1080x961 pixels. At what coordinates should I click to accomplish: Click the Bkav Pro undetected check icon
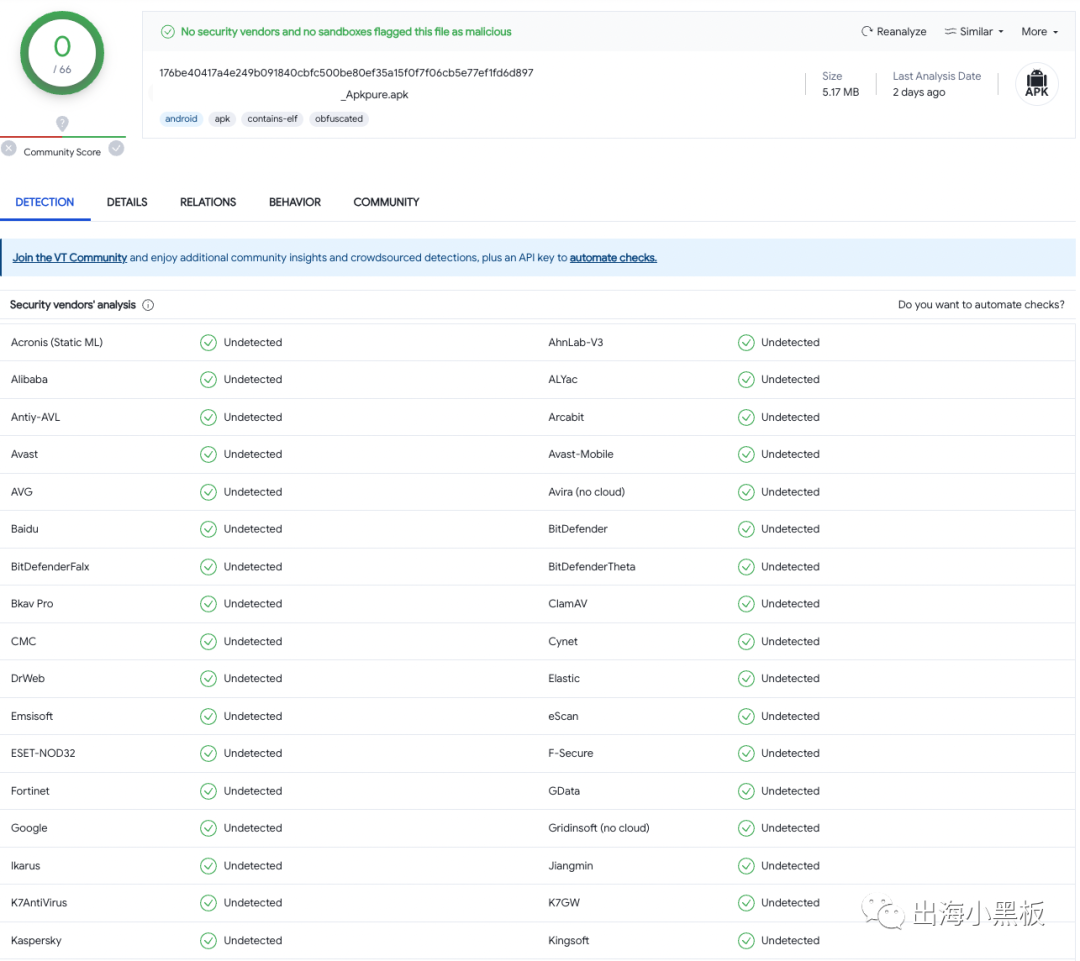[x=208, y=604]
